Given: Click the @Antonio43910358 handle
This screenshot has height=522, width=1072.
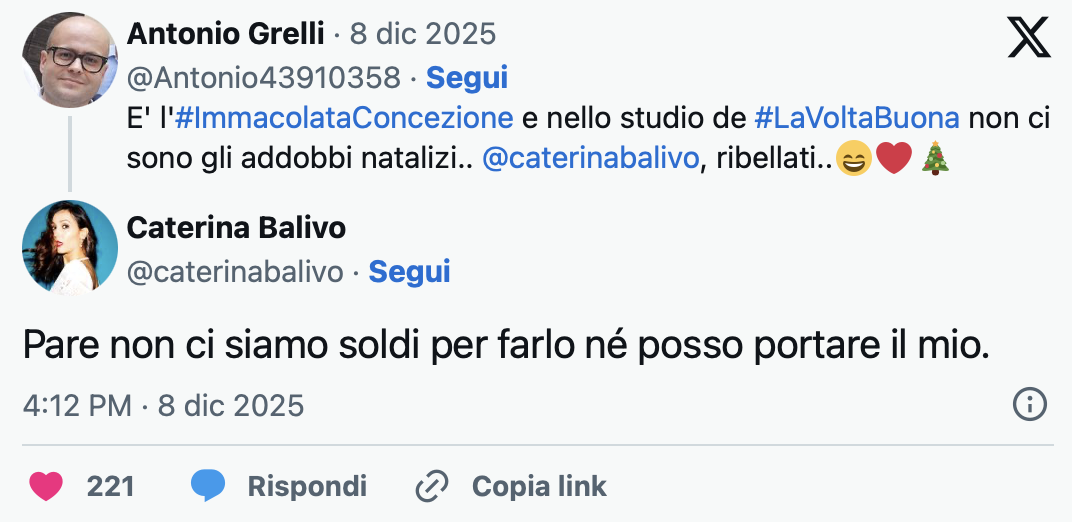Looking at the screenshot, I should click(264, 77).
